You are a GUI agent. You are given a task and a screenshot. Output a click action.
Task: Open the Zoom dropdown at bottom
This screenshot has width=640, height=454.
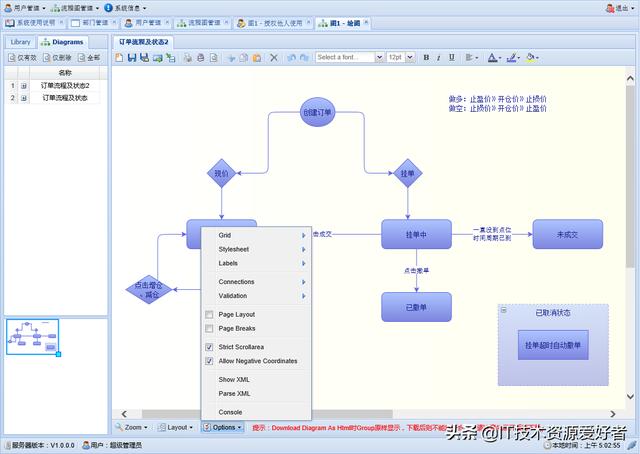coord(131,427)
